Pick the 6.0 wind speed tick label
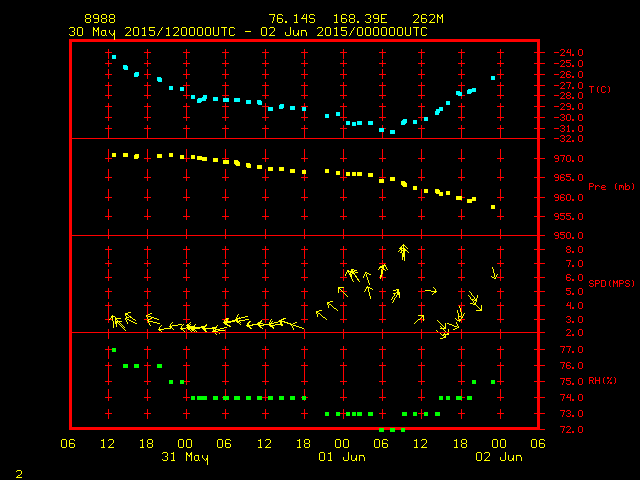The width and height of the screenshot is (640, 480). pos(574,278)
